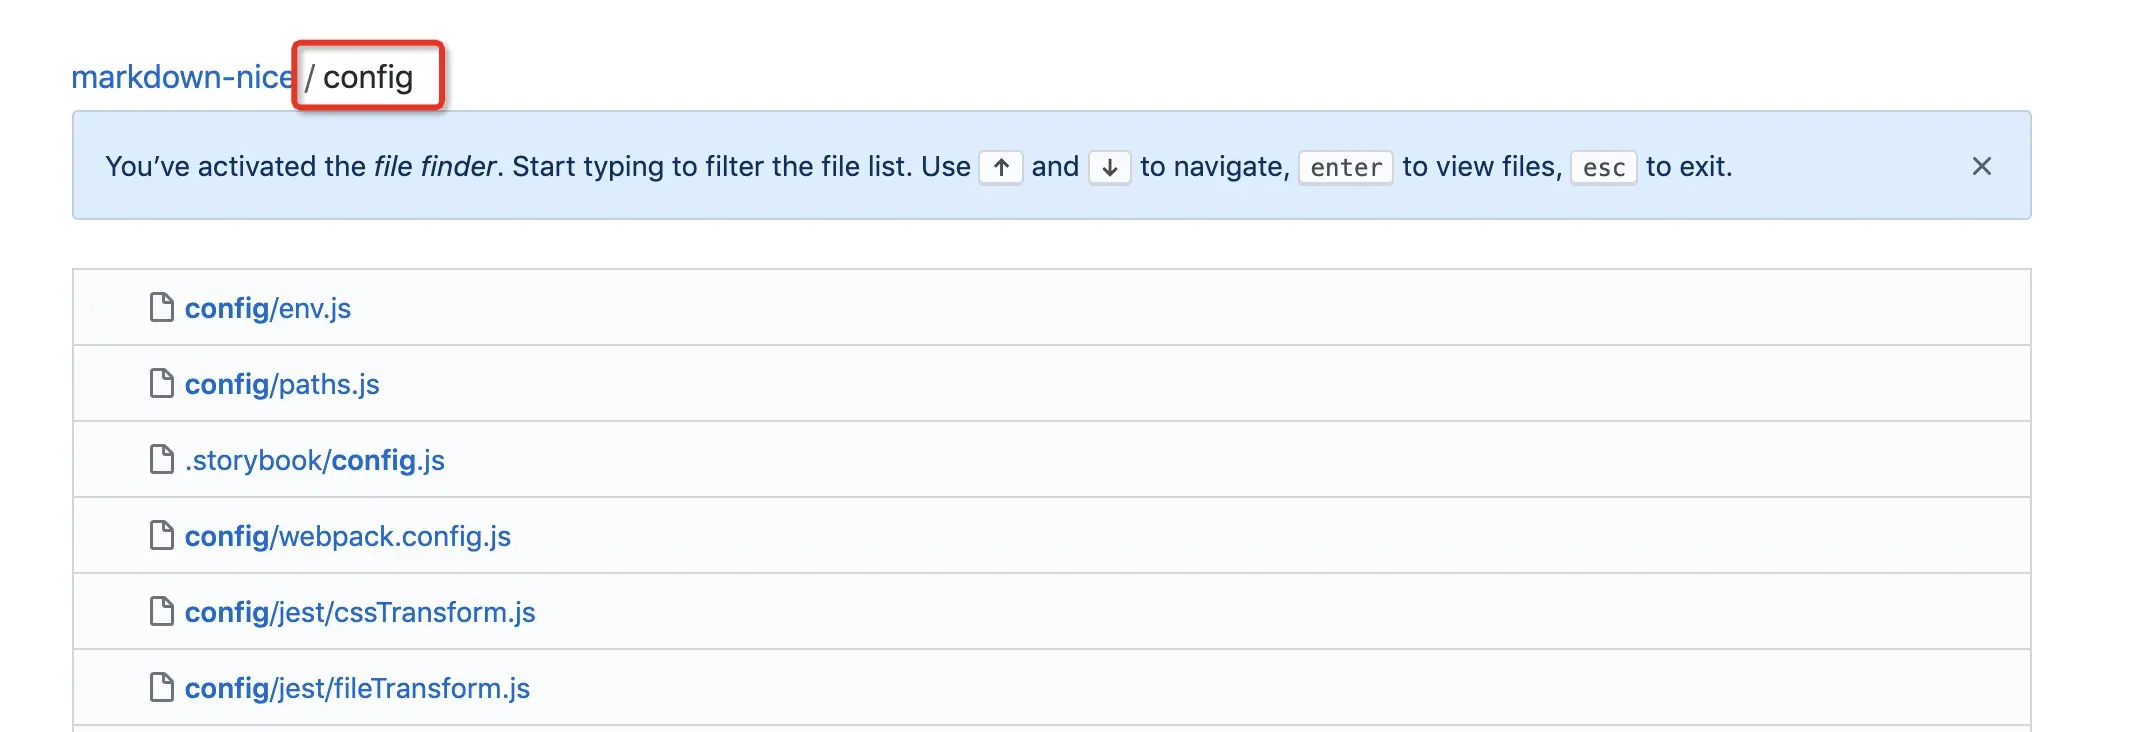Open config/jest/cssTransform.js file
Image resolution: width=2130 pixels, height=732 pixels.
pos(360,612)
